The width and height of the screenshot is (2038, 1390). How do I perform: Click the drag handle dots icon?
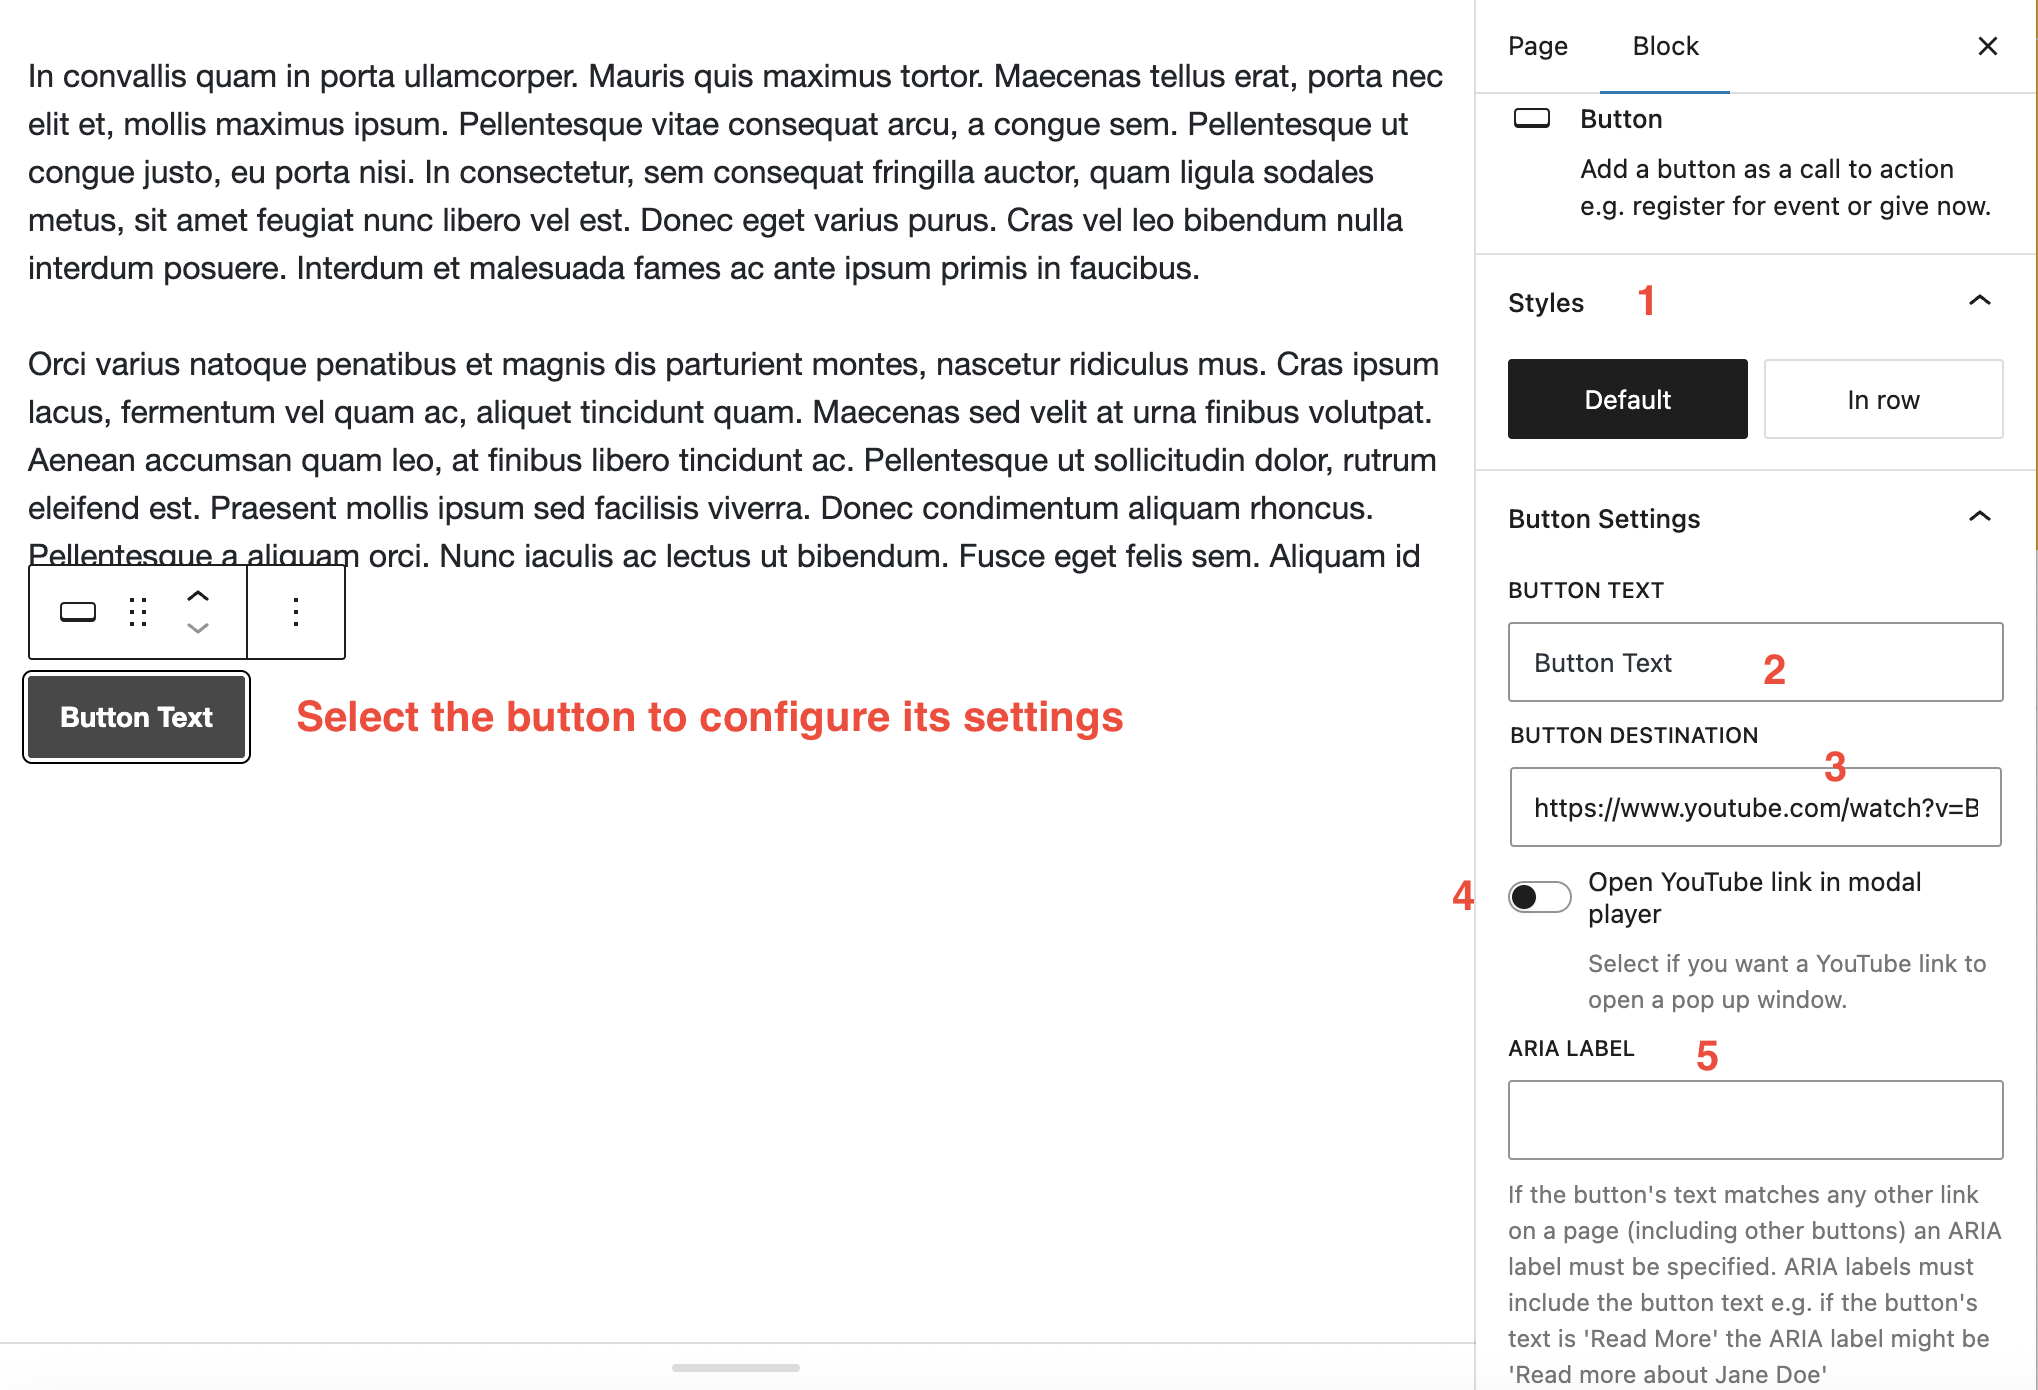tap(138, 612)
